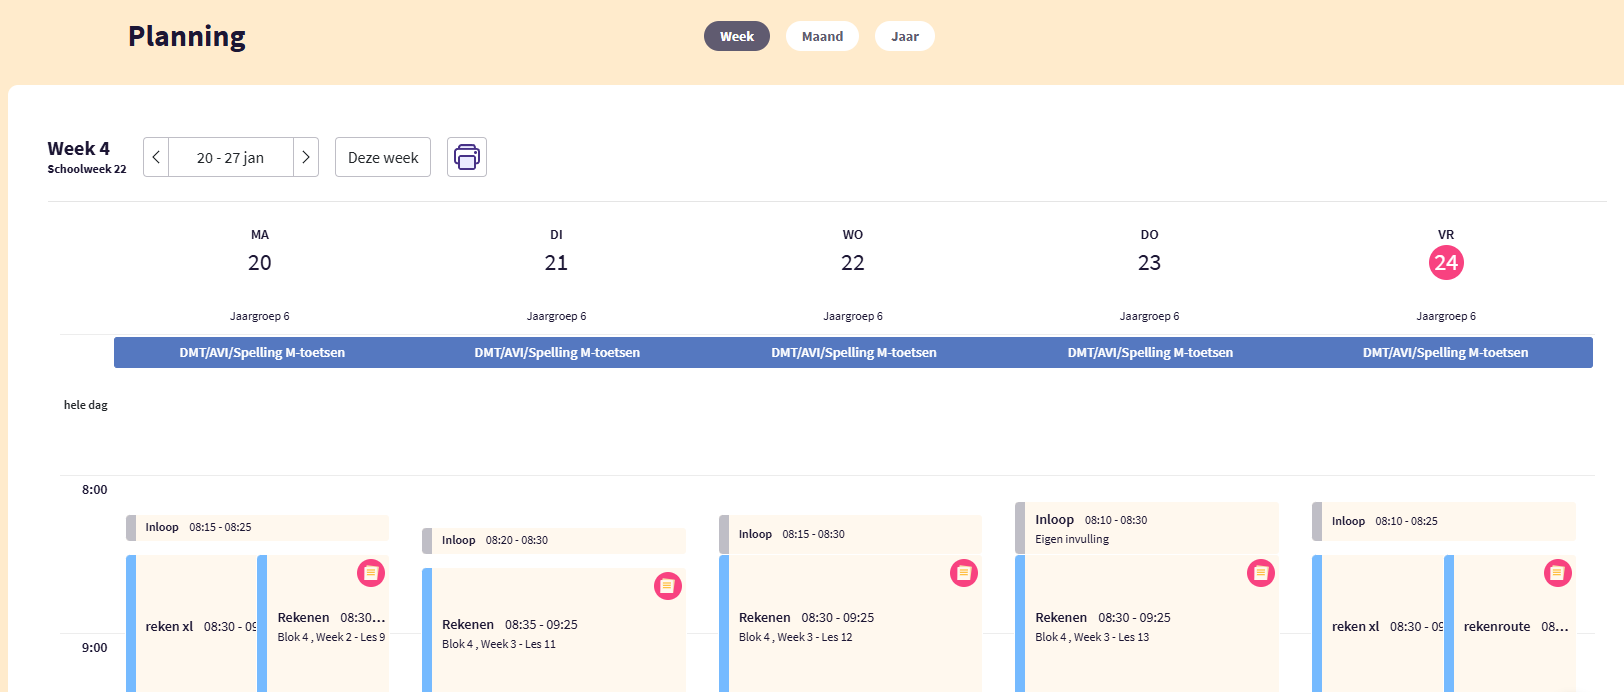Go to previous week with left arrow
Screen dimensions: 1624x692
coord(156,157)
